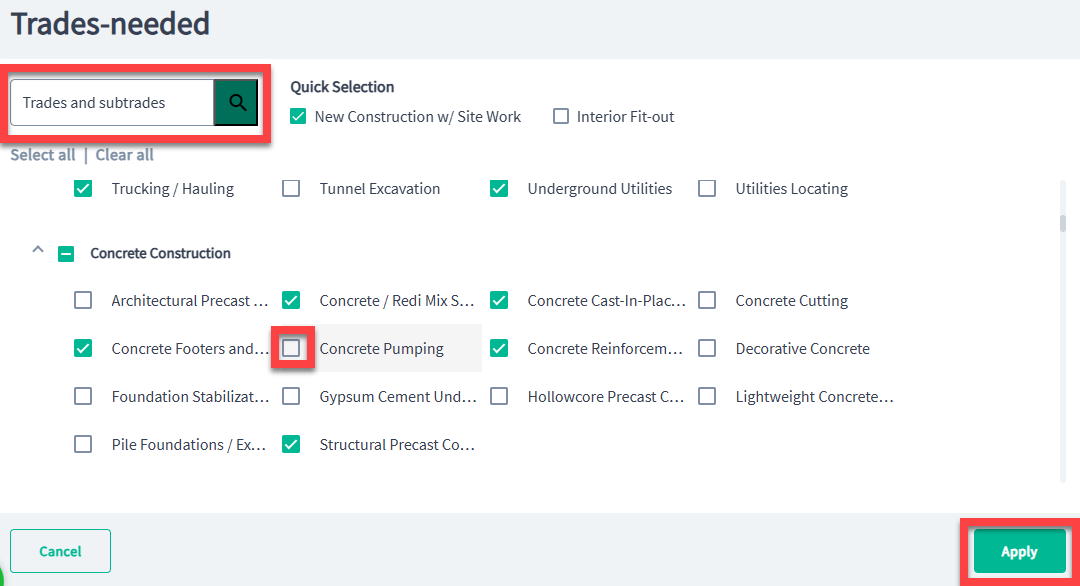Select the Architectural Precast checkbox

(83, 300)
